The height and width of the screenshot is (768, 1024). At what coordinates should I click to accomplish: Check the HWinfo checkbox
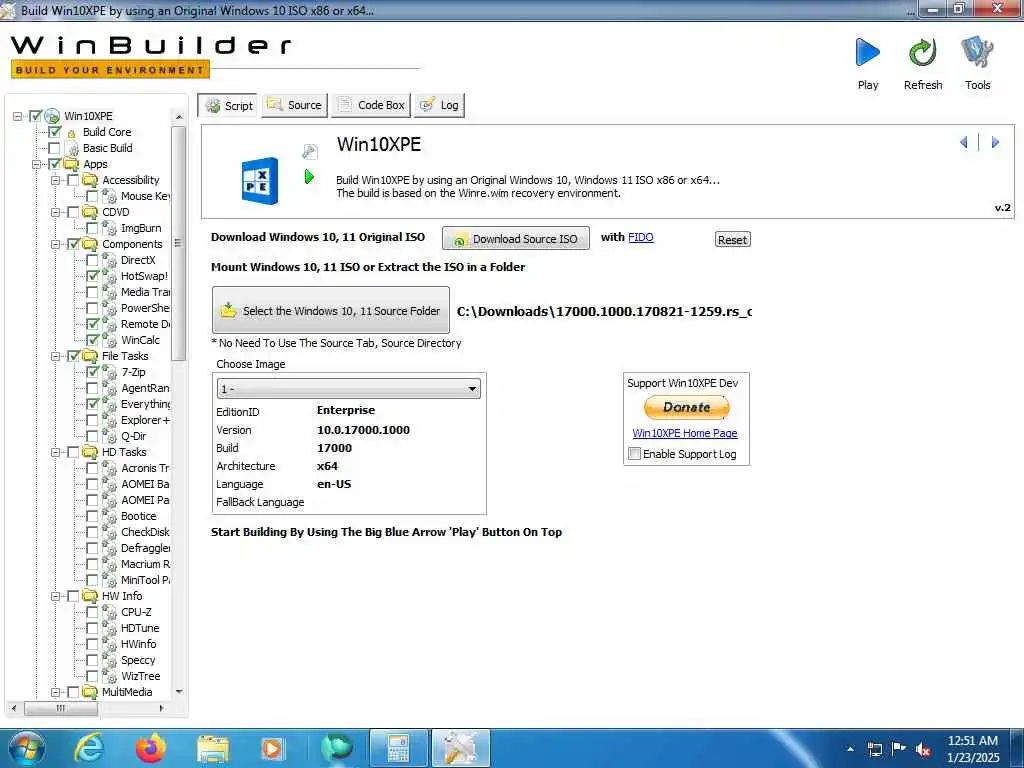click(92, 644)
